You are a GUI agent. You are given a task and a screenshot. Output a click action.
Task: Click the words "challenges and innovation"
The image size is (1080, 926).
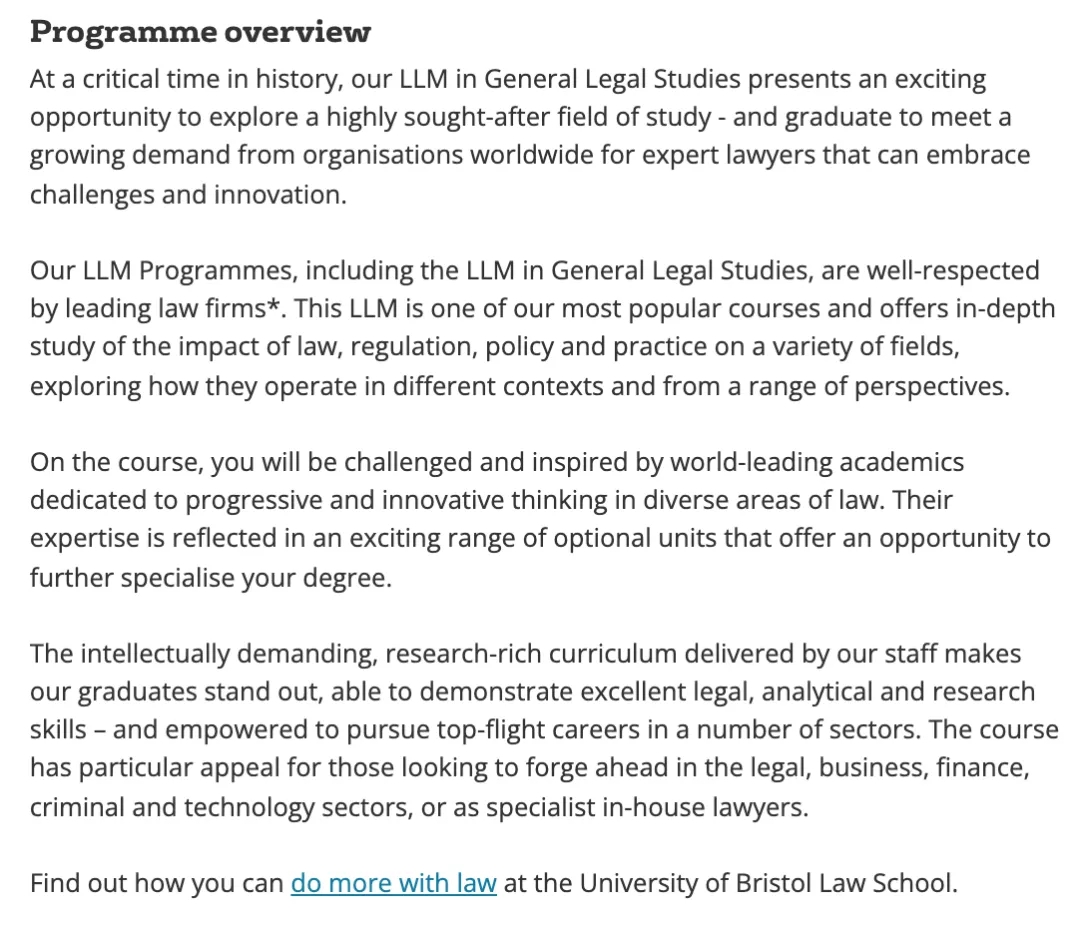coord(186,193)
